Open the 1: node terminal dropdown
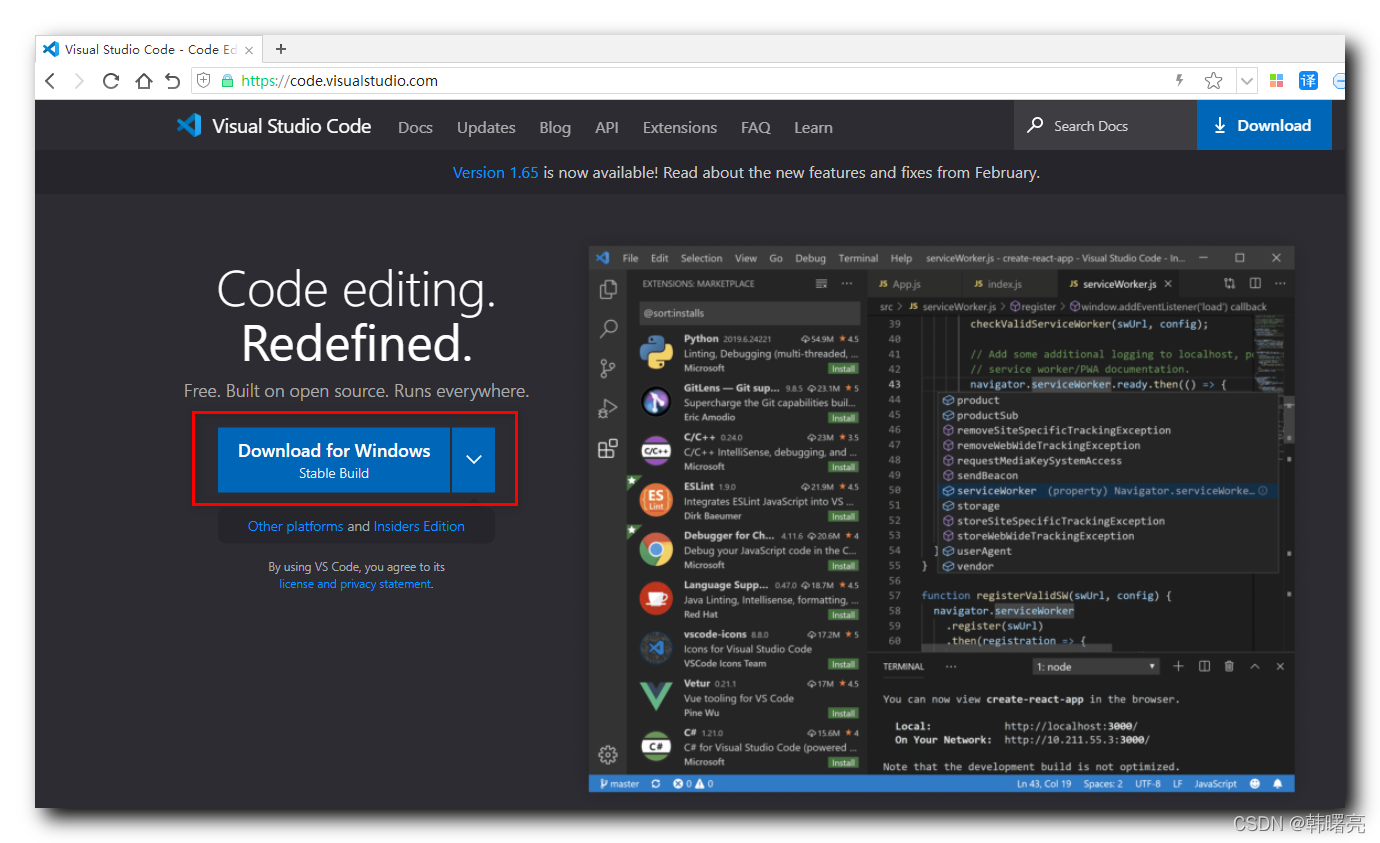The height and width of the screenshot is (843, 1380). click(x=1096, y=667)
